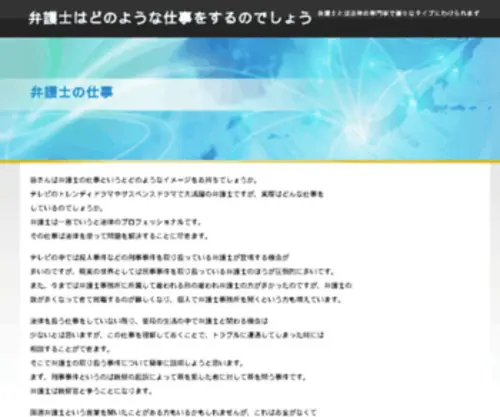The height and width of the screenshot is (417, 500).
Task: Click the blurred tagline text right of site title
Action: [x=399, y=13]
